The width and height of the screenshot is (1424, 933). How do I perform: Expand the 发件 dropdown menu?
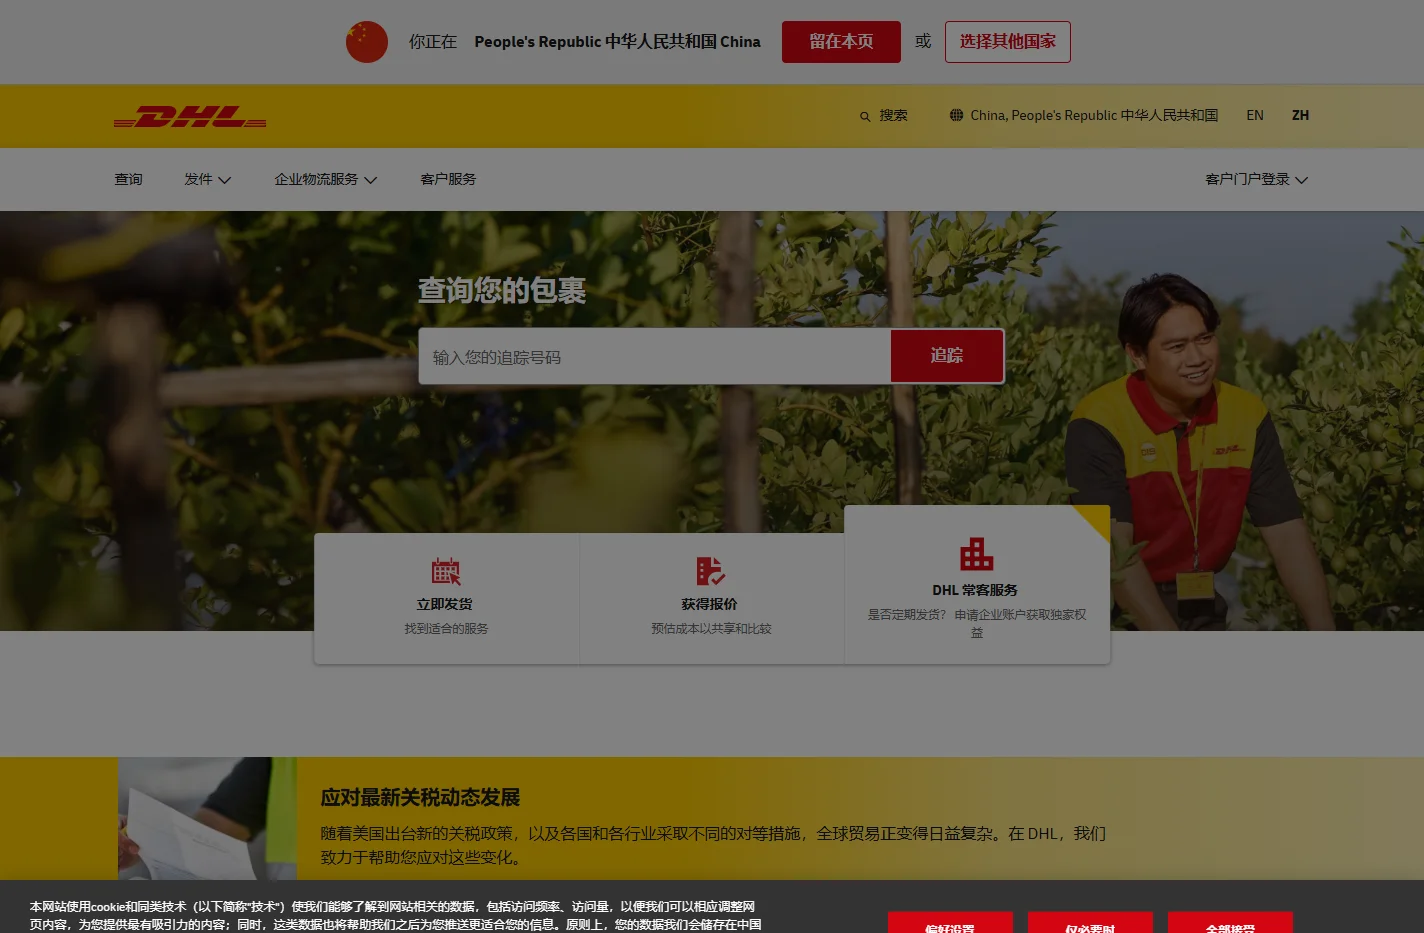pos(207,179)
